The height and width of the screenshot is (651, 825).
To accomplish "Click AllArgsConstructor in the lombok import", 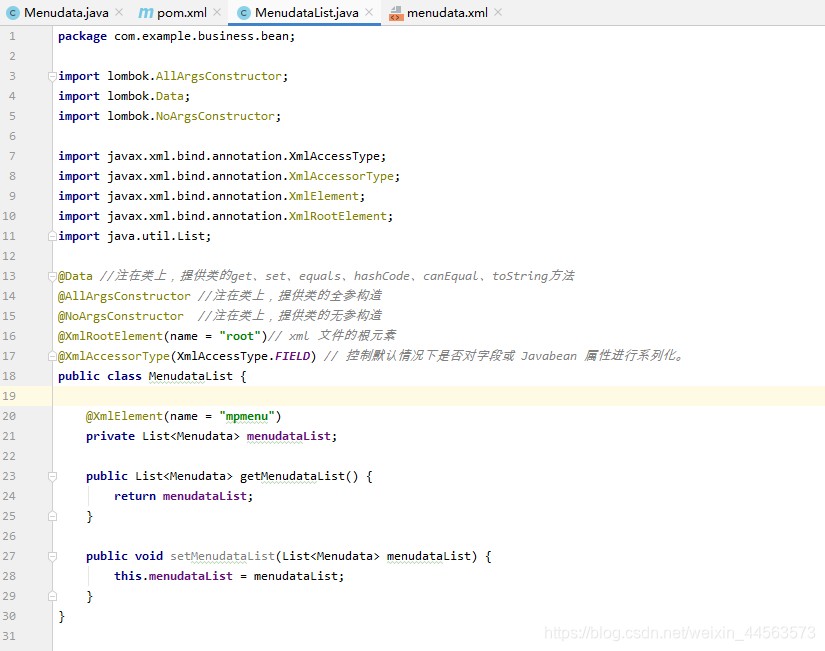I will [219, 76].
